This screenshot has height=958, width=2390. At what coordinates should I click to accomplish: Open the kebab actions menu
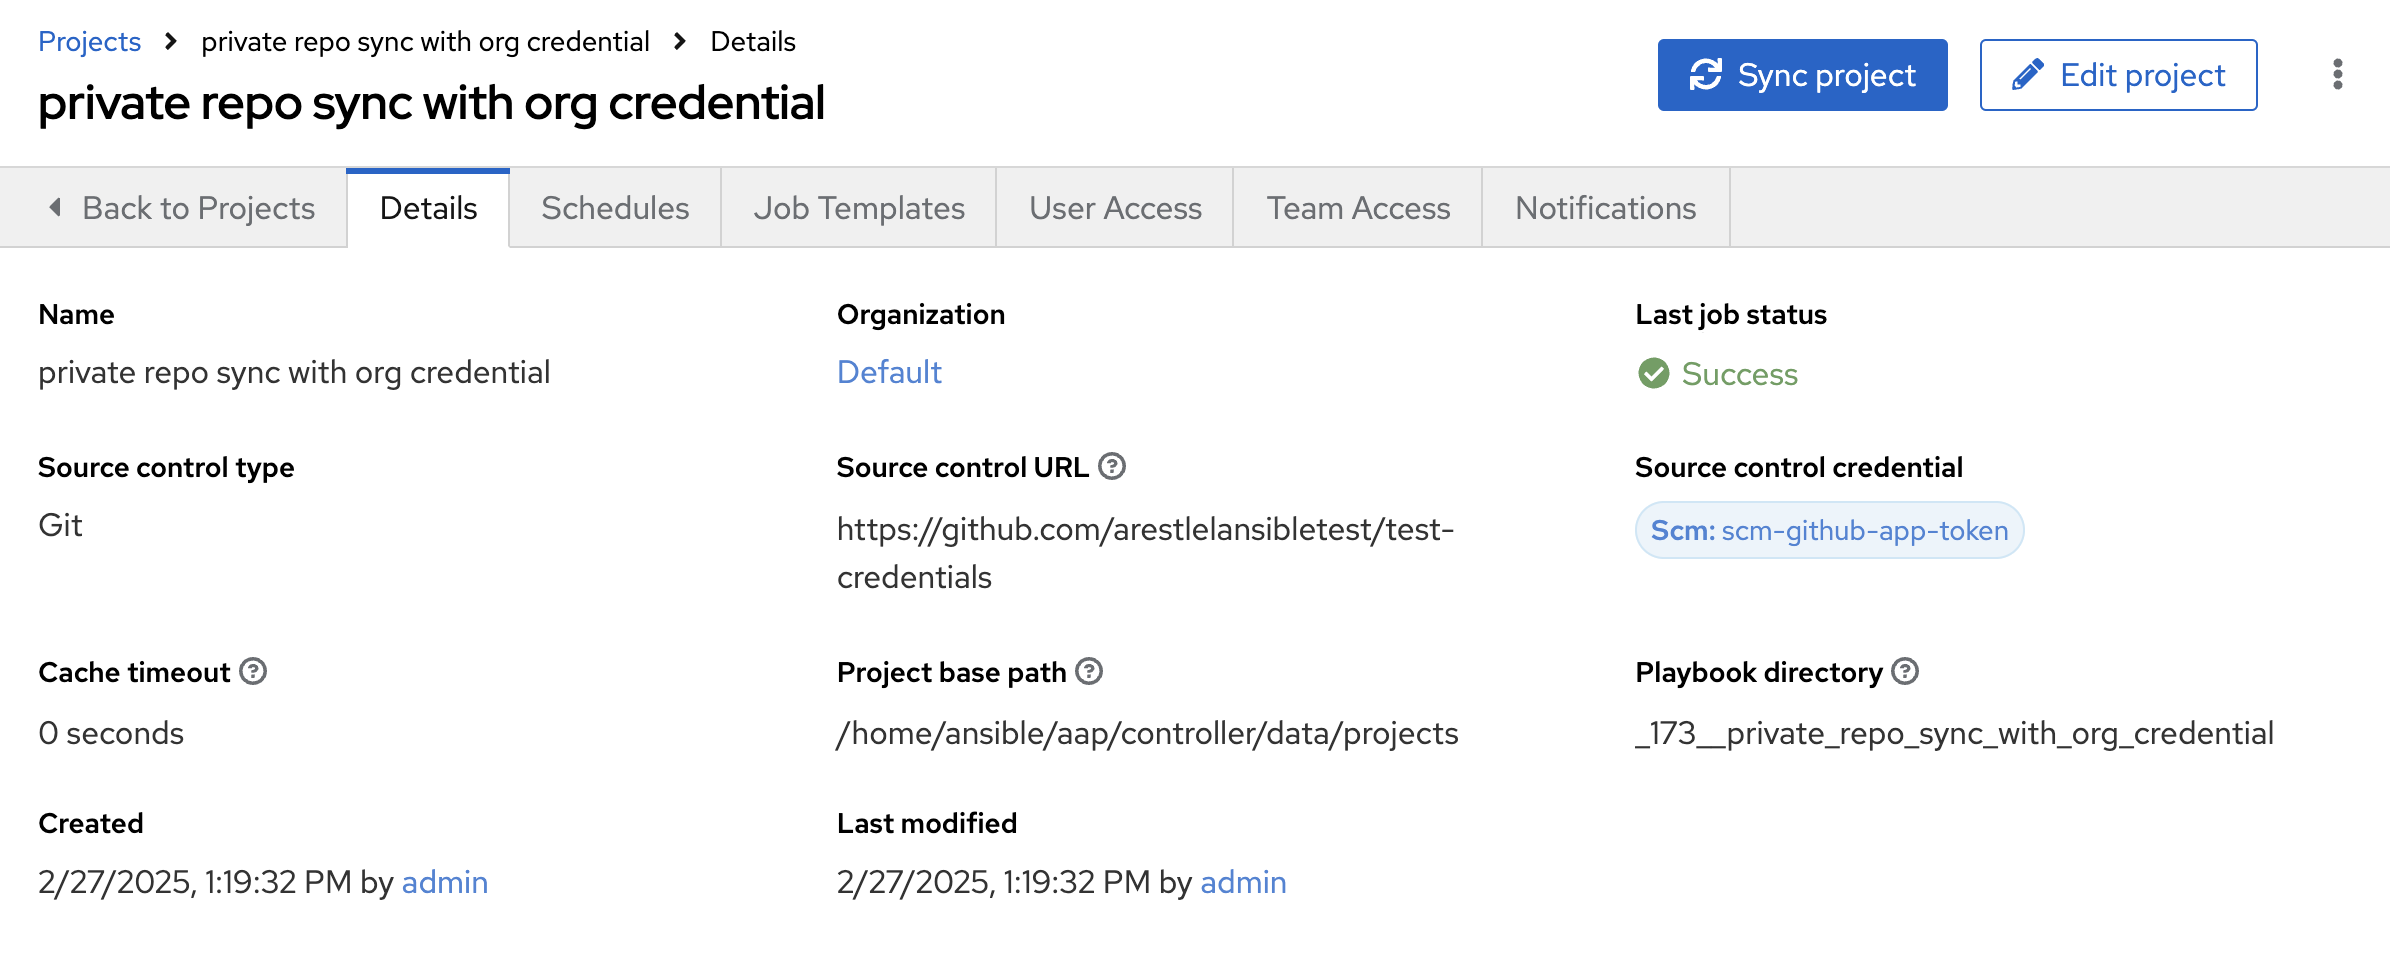[x=2337, y=75]
